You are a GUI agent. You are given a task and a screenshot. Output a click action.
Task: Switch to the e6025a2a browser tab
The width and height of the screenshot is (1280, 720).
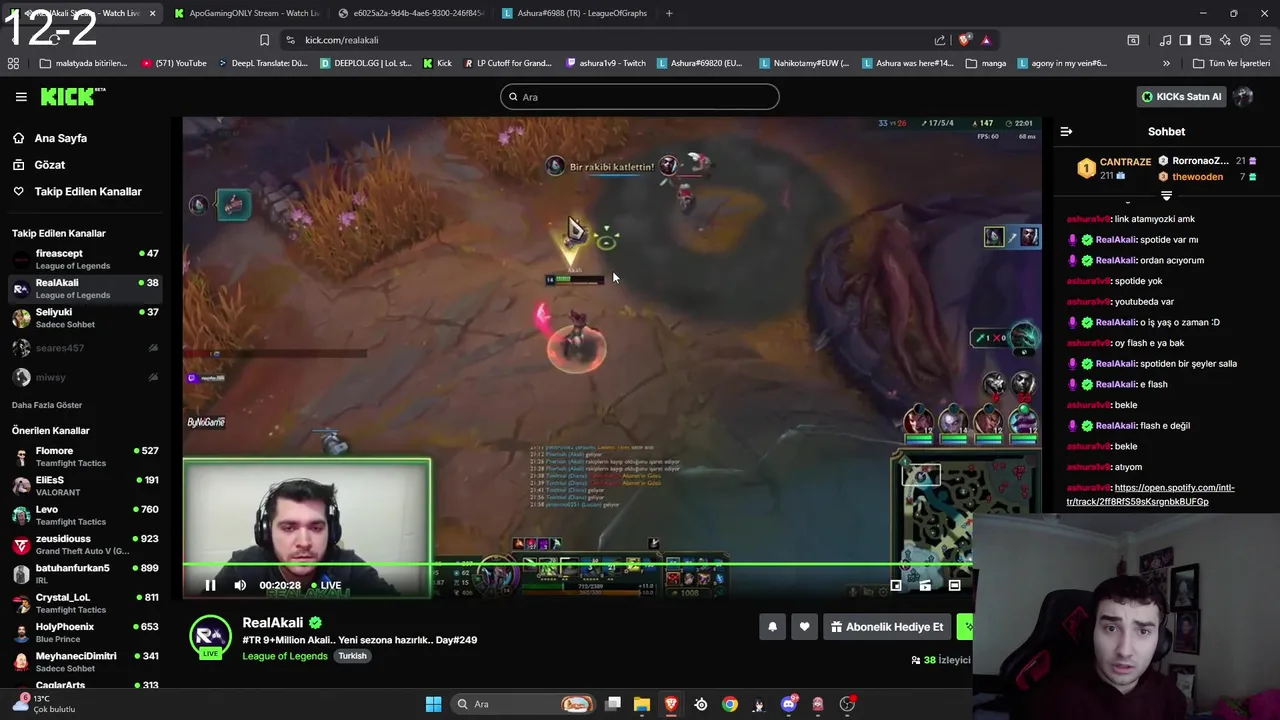(410, 13)
